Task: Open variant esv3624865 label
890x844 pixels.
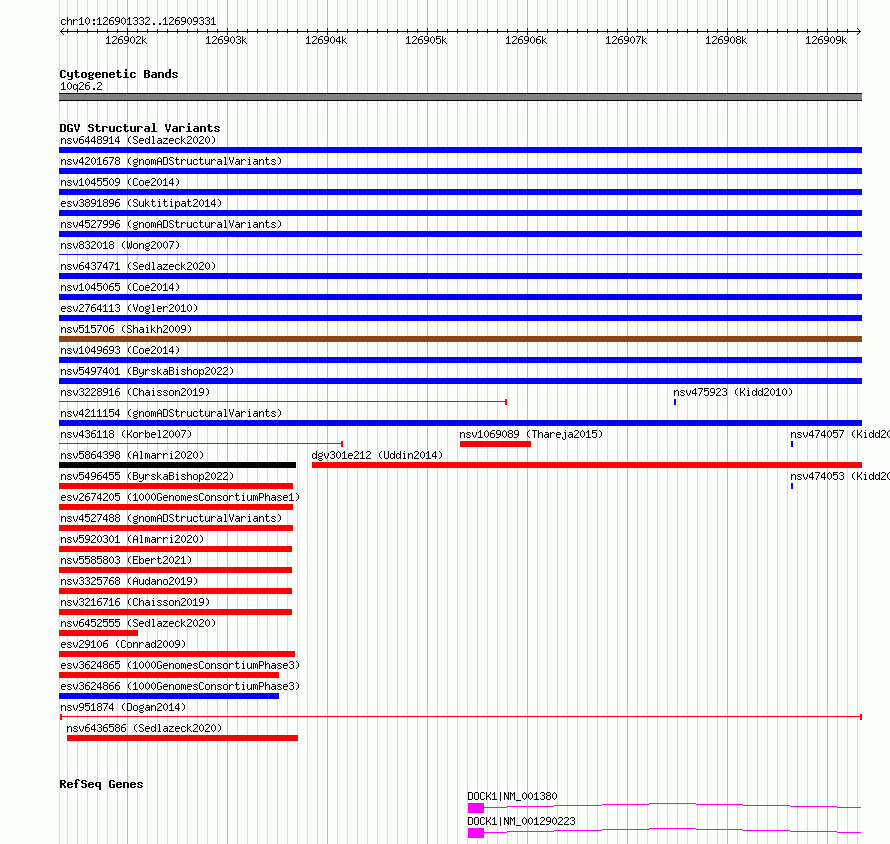Action: click(x=180, y=665)
